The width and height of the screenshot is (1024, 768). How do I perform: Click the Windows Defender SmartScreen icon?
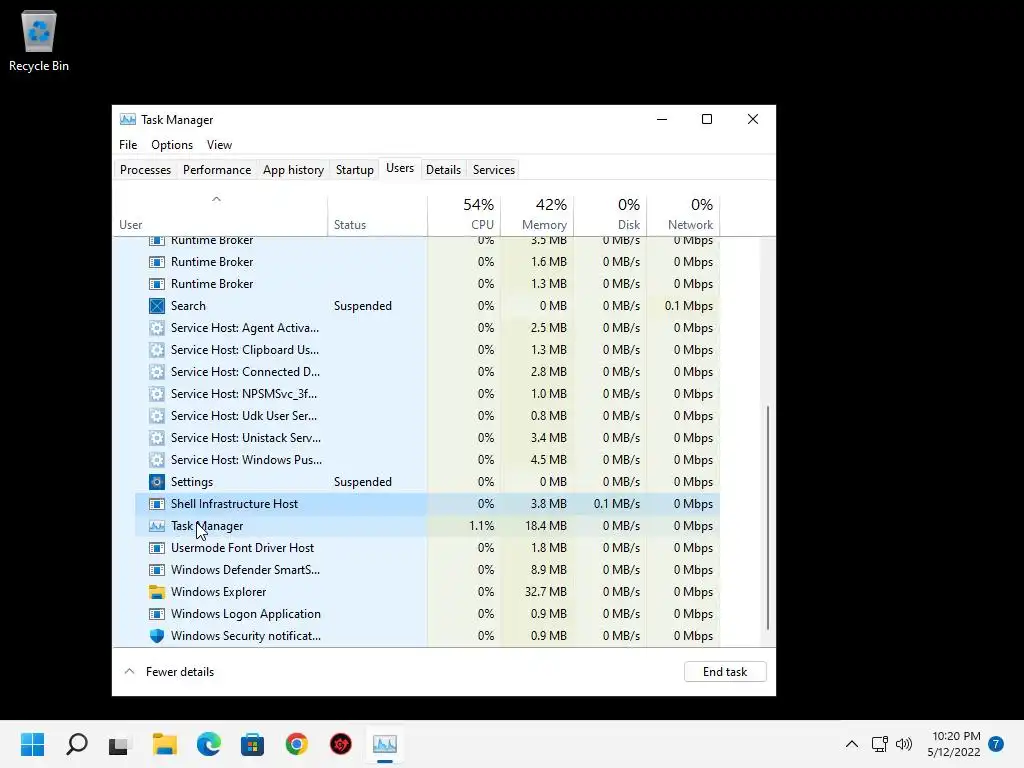[157, 570]
